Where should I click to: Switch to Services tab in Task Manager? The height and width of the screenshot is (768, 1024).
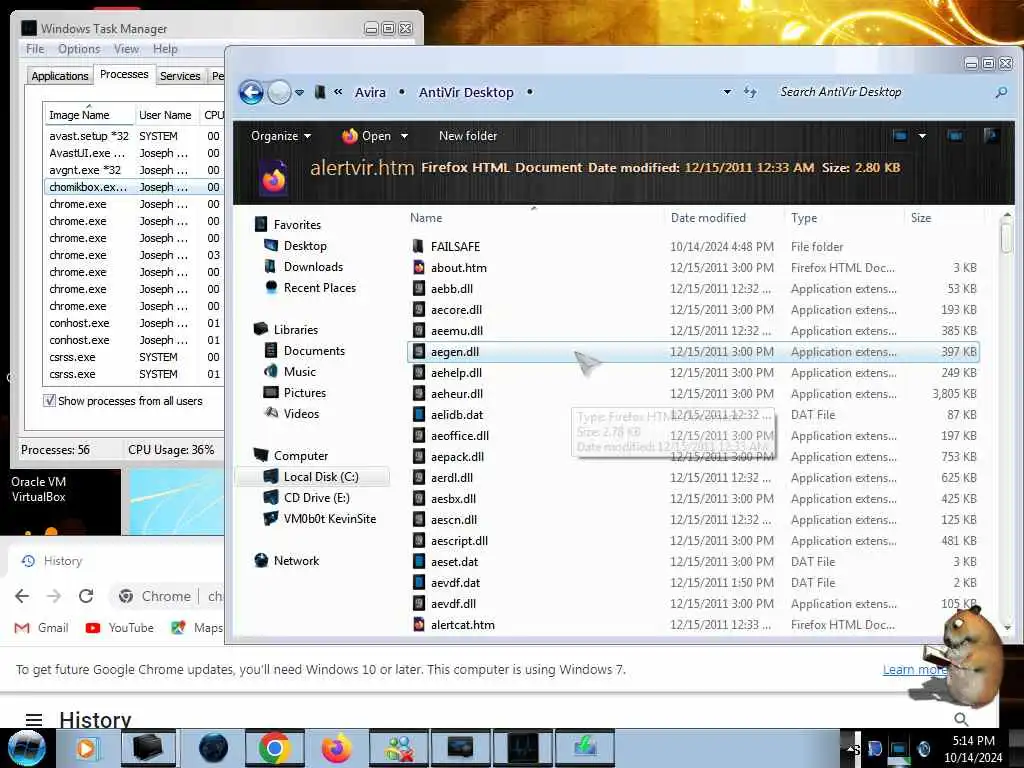[180, 76]
